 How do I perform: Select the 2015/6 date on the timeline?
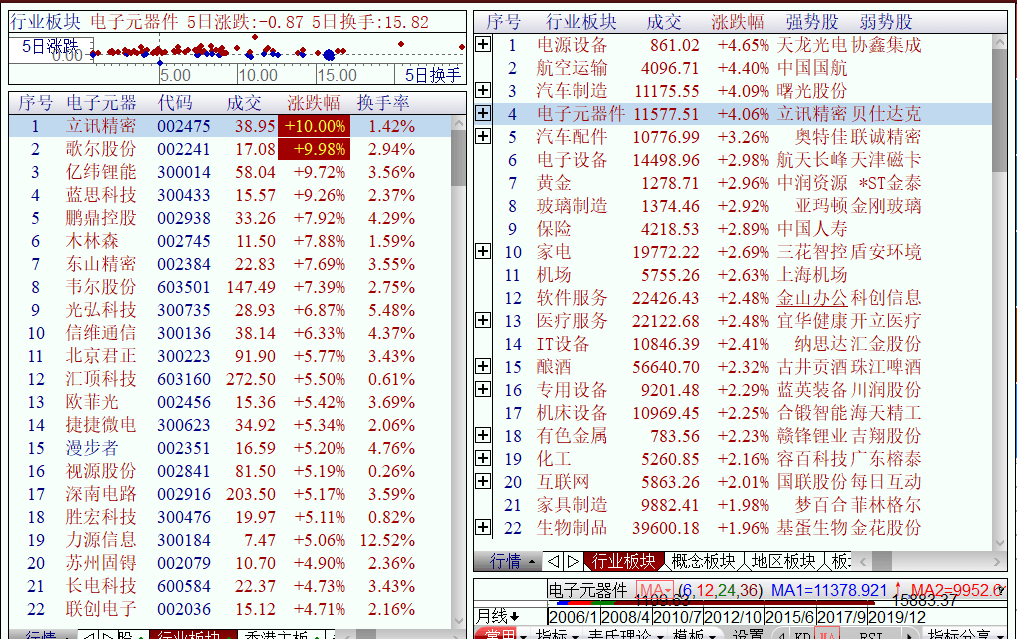[789, 617]
